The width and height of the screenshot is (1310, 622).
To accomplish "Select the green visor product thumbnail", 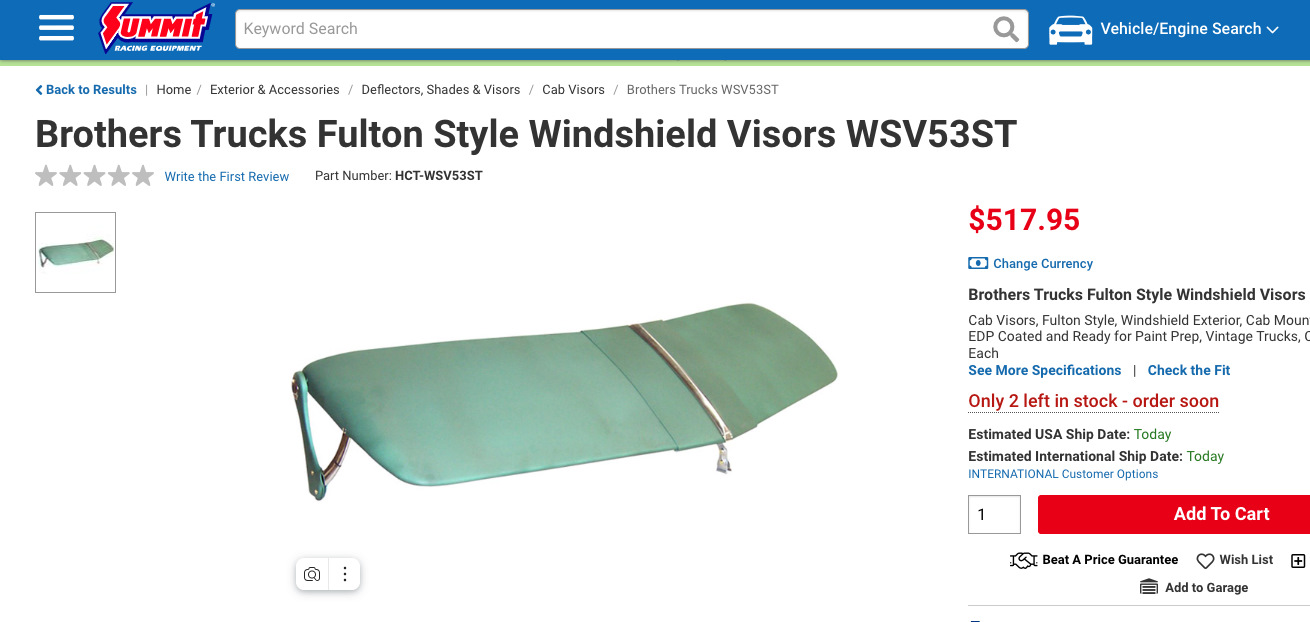I will tap(75, 252).
